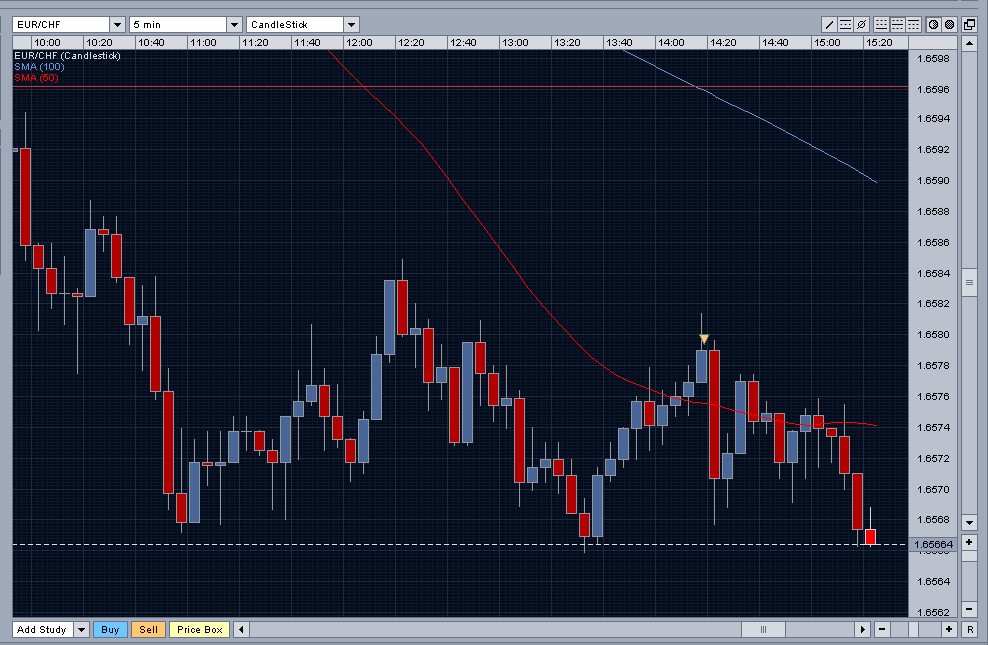Click the 1.6562 price axis label
The height and width of the screenshot is (645, 988).
(x=933, y=612)
